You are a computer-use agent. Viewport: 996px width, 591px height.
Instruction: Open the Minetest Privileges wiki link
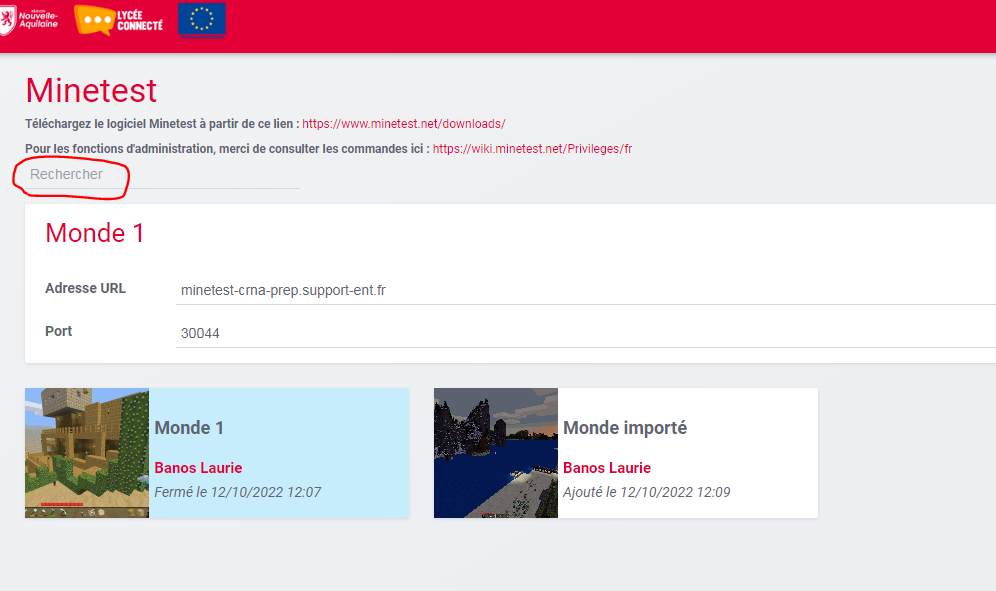click(x=532, y=149)
